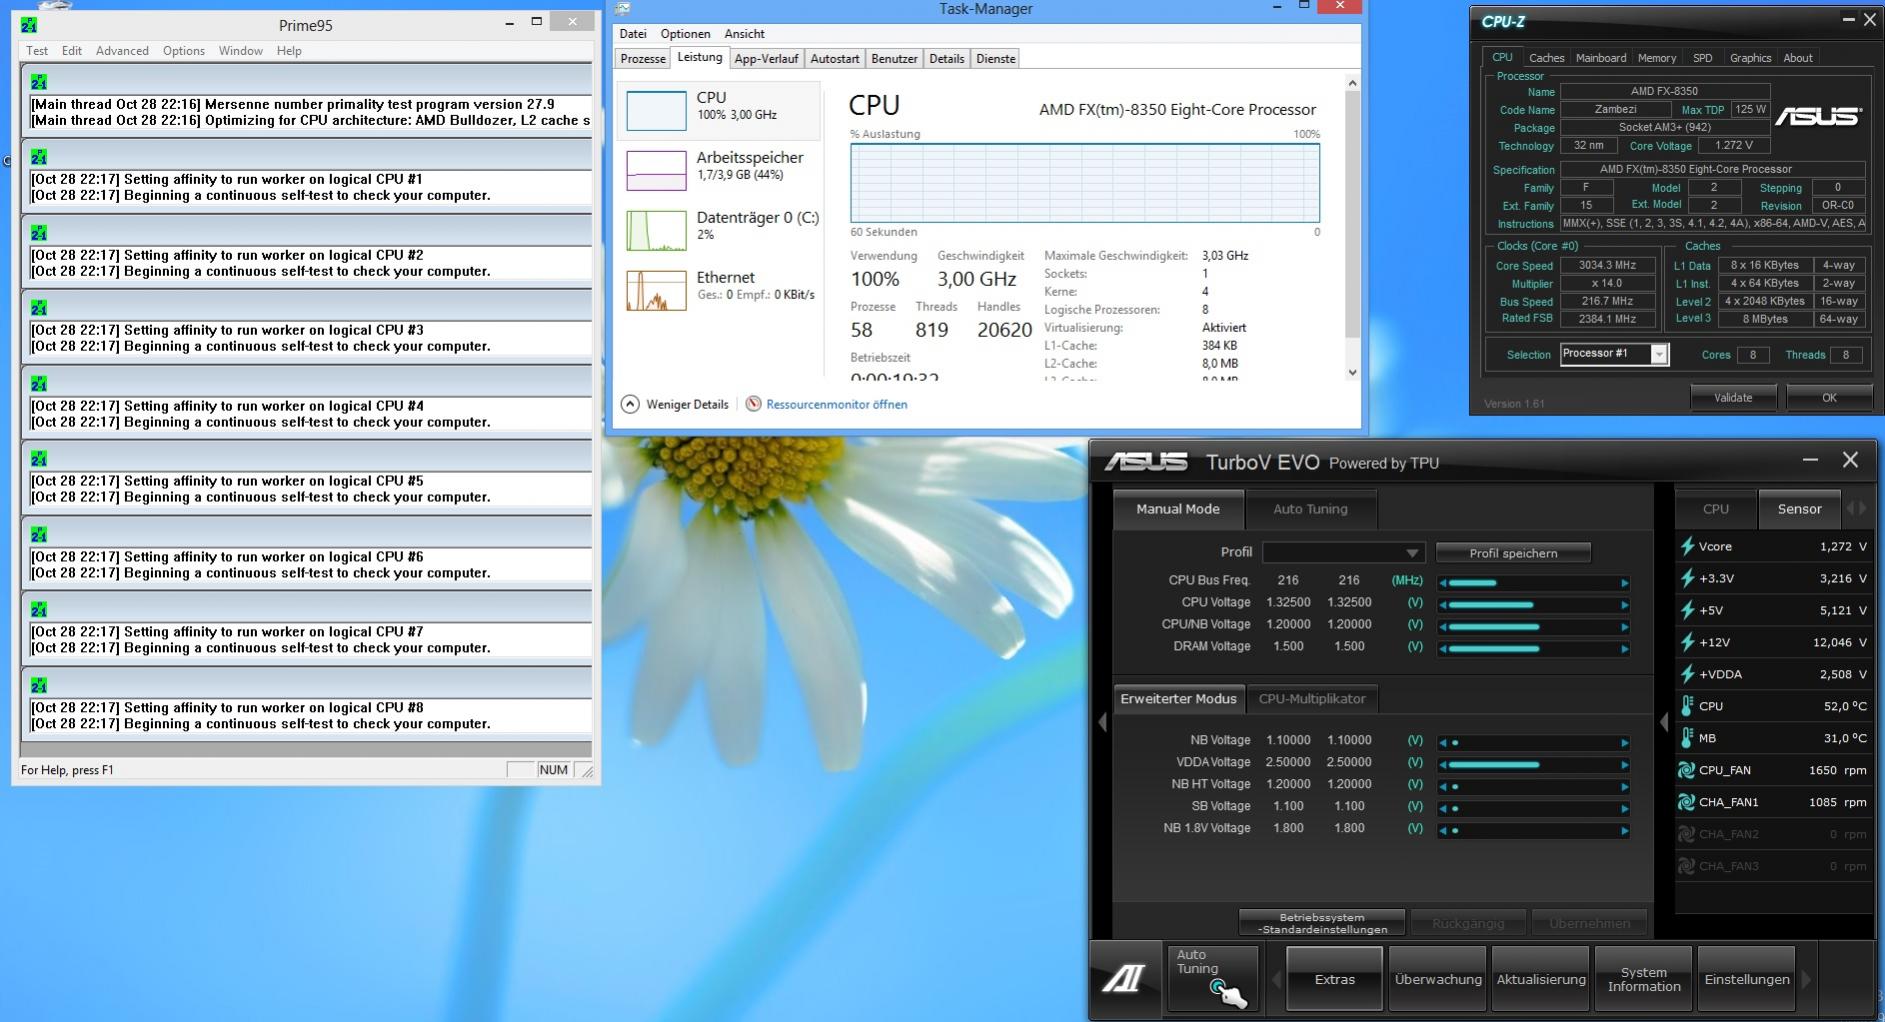1885x1022 pixels.
Task: Click the Task-Manager vertical scrollbar down arrow
Action: [1353, 372]
